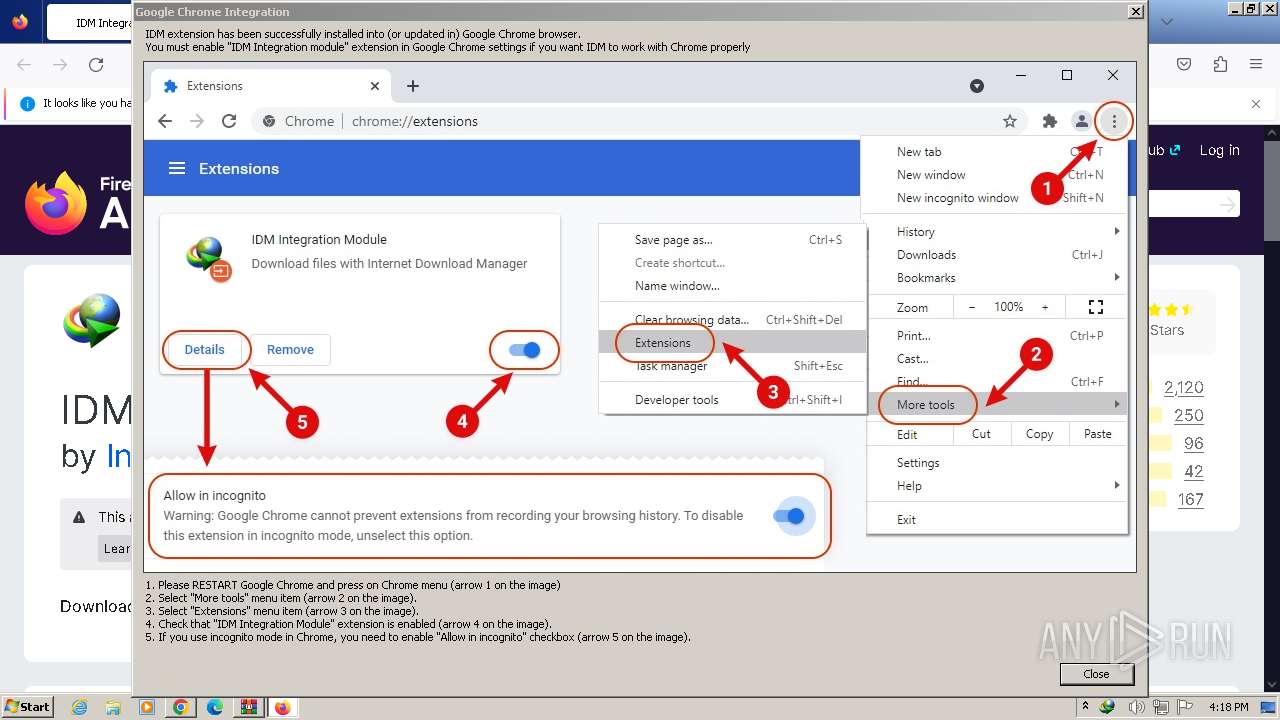The image size is (1280, 720).
Task: Go back in Firefox window
Action: pyautogui.click(x=24, y=65)
